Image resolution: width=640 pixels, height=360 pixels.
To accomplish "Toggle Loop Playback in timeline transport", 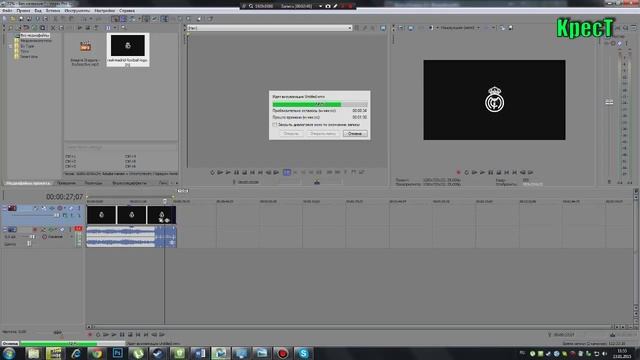I will tap(98, 335).
